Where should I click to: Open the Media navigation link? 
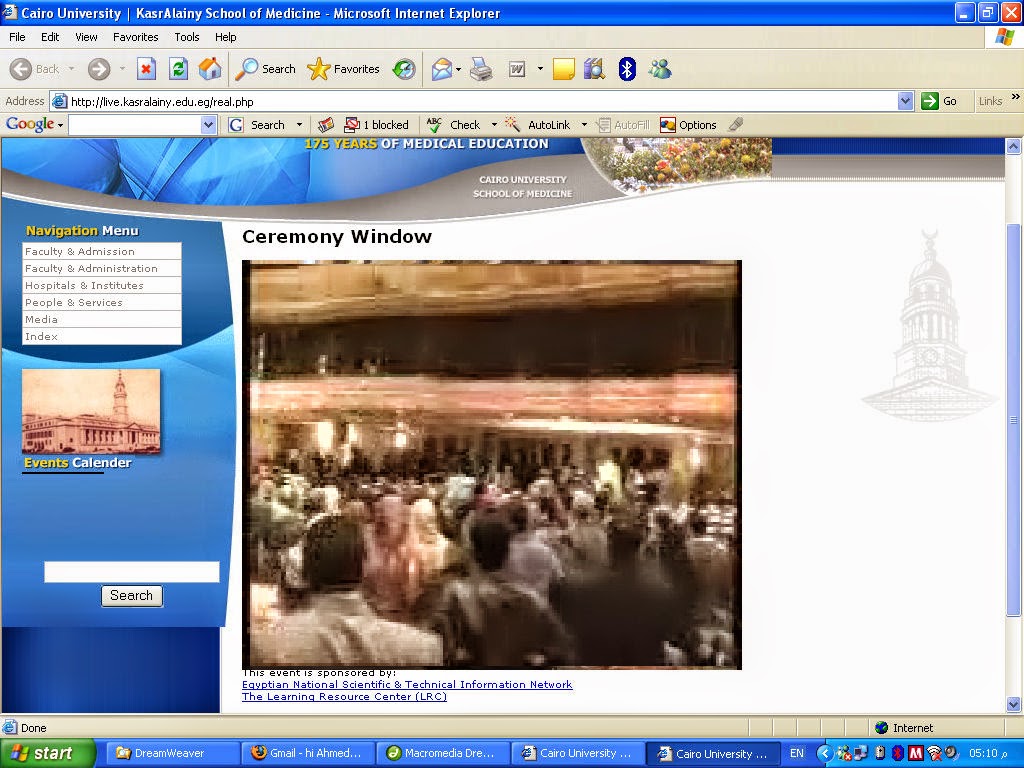point(101,319)
